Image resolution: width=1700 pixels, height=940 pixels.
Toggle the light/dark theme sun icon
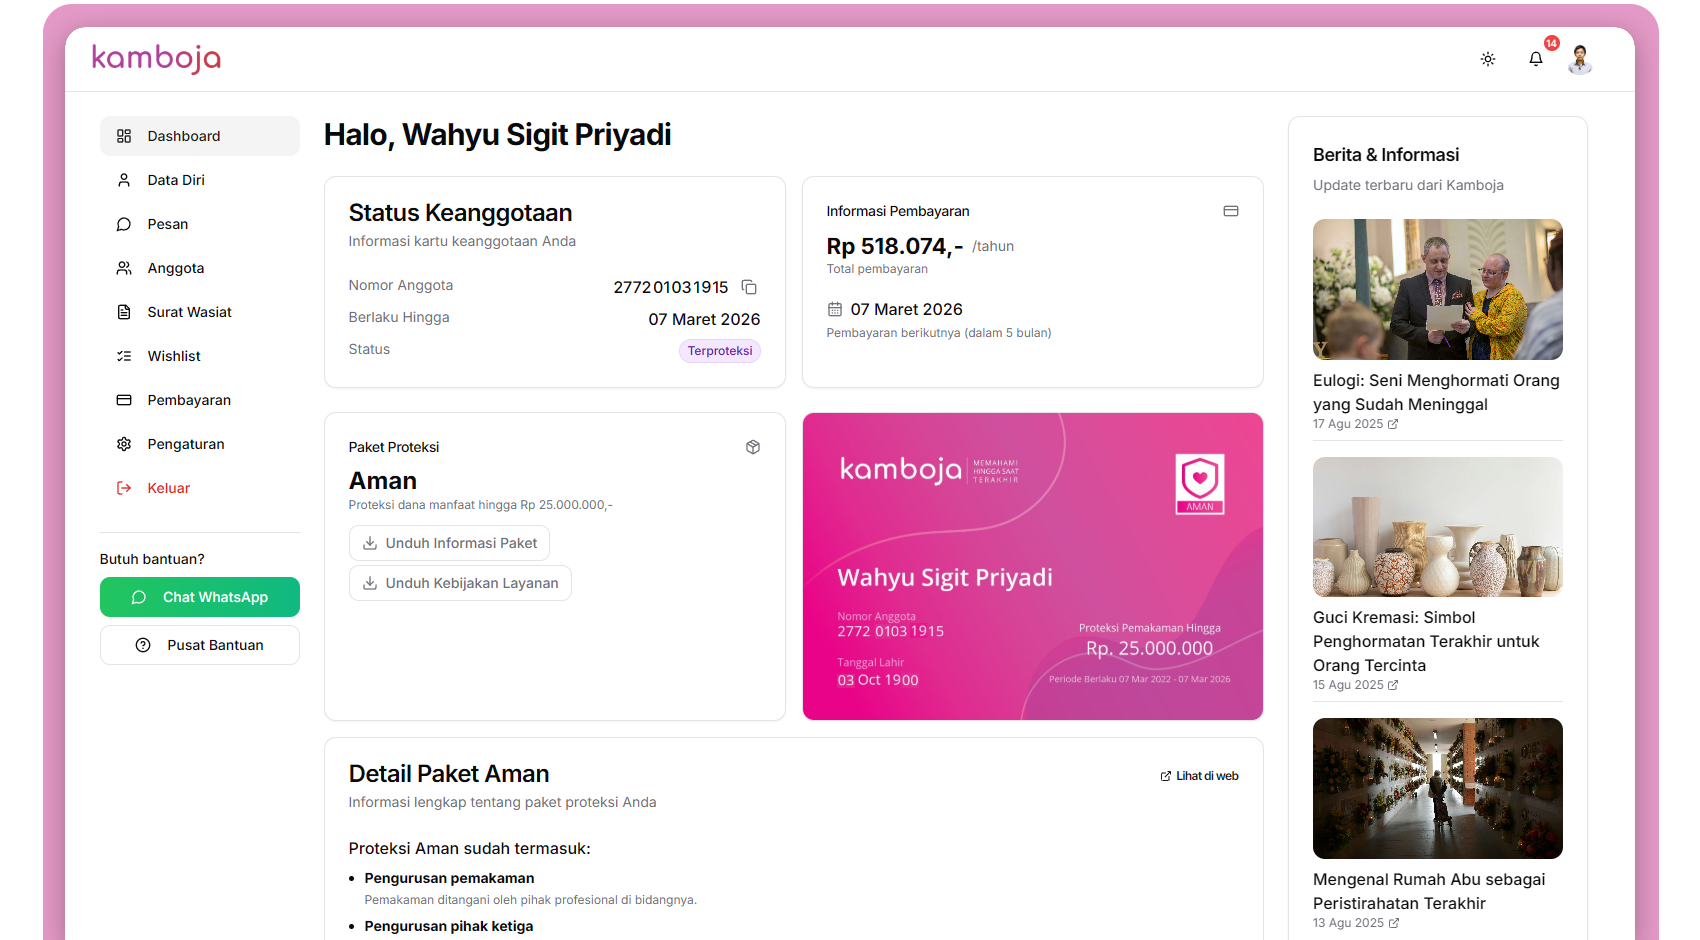1488,59
